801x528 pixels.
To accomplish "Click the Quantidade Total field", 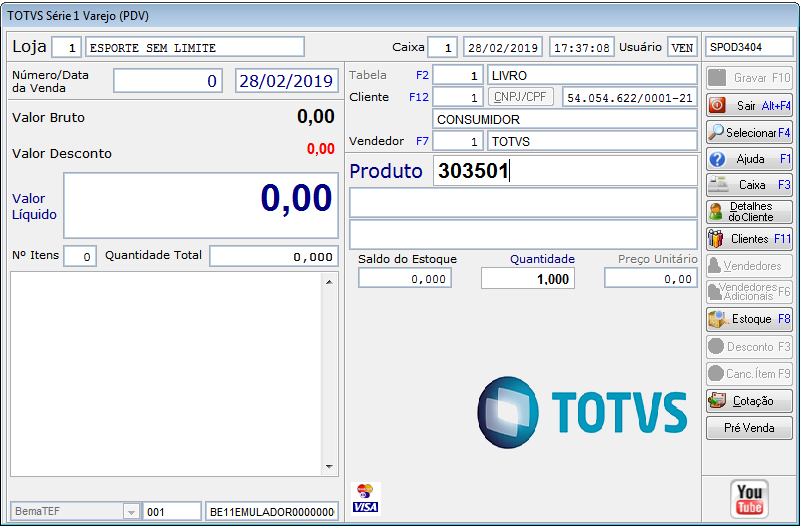I will pyautogui.click(x=274, y=256).
